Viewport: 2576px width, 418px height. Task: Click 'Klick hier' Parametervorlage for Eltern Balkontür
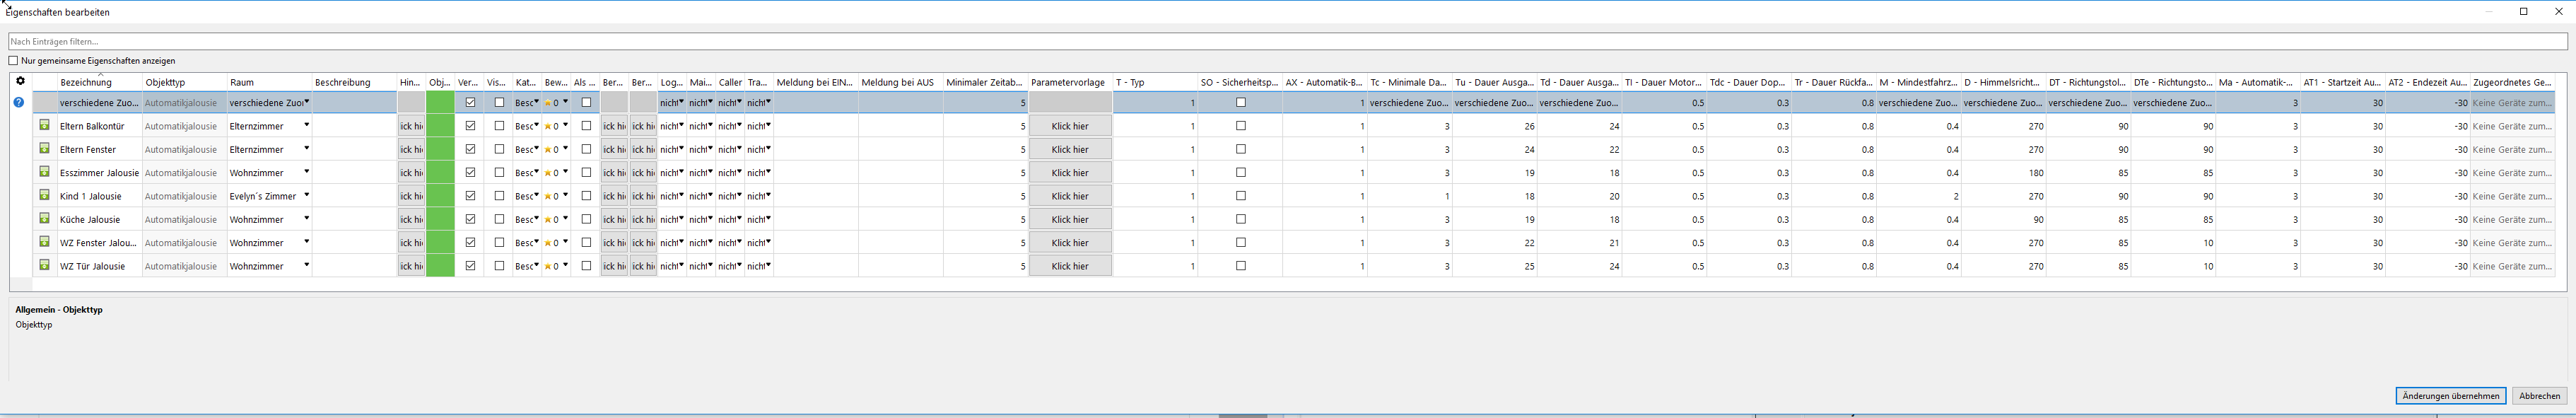(x=1070, y=126)
